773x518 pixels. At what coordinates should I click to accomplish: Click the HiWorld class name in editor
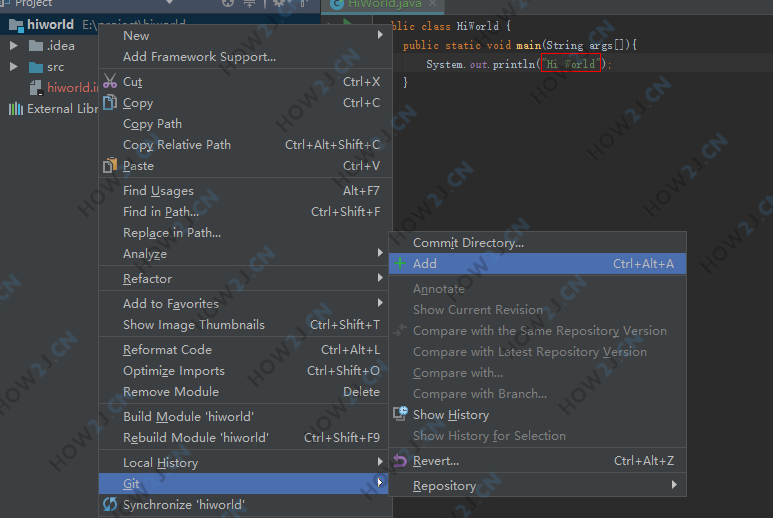point(477,26)
